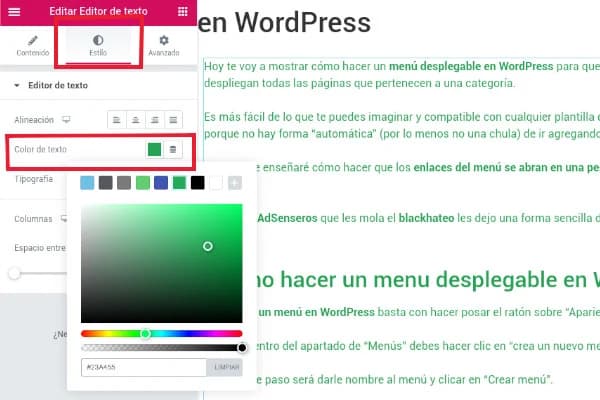
Task: Click the 'hacer un menu desplegable' heading
Action: [x=428, y=280]
